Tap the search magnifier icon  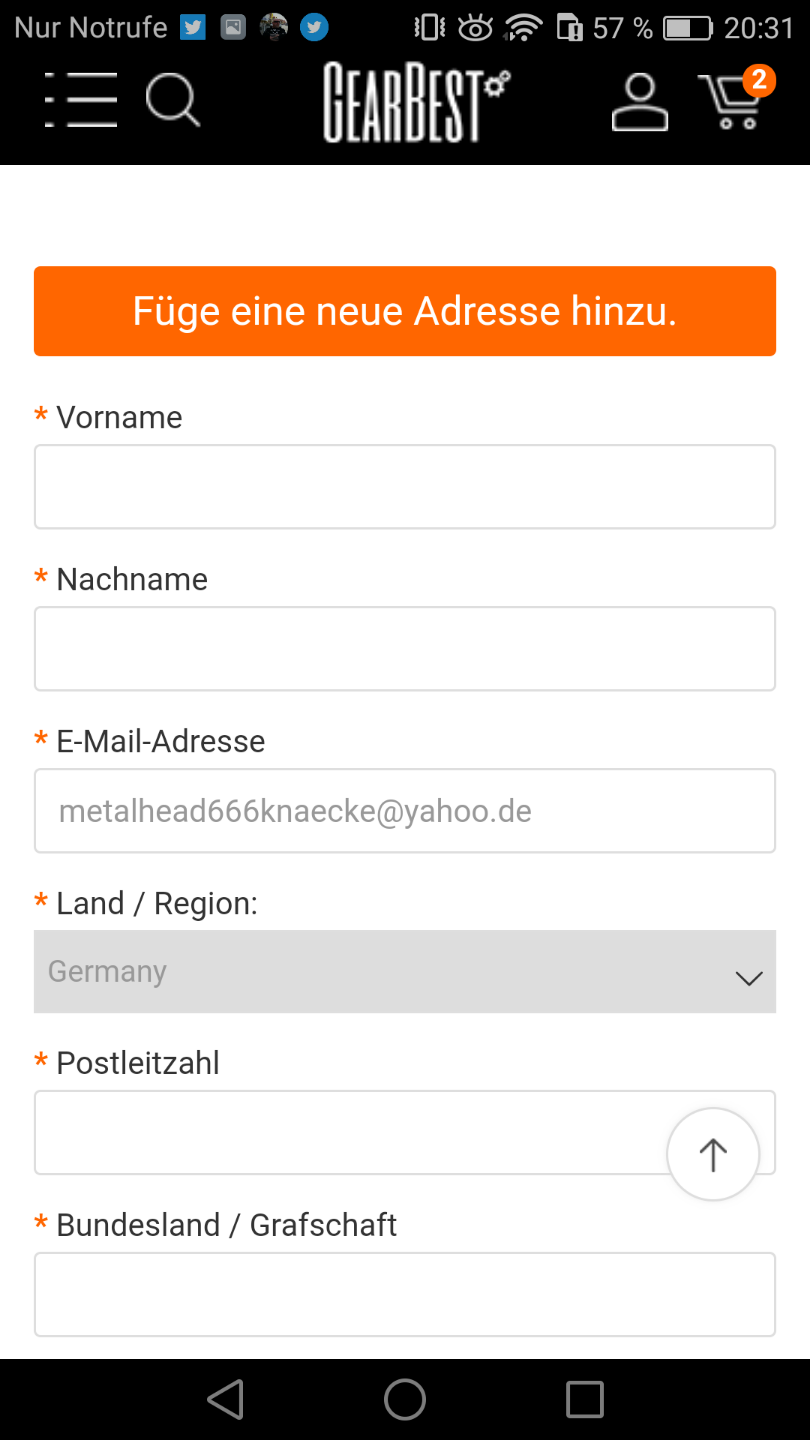click(173, 100)
